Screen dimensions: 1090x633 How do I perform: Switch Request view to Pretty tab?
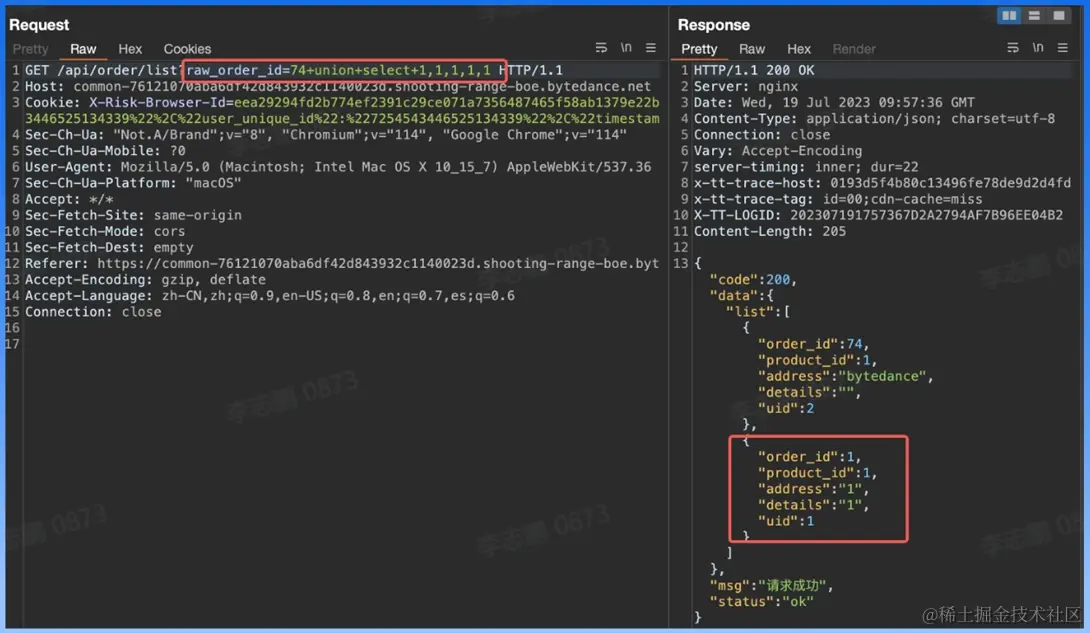click(x=31, y=49)
